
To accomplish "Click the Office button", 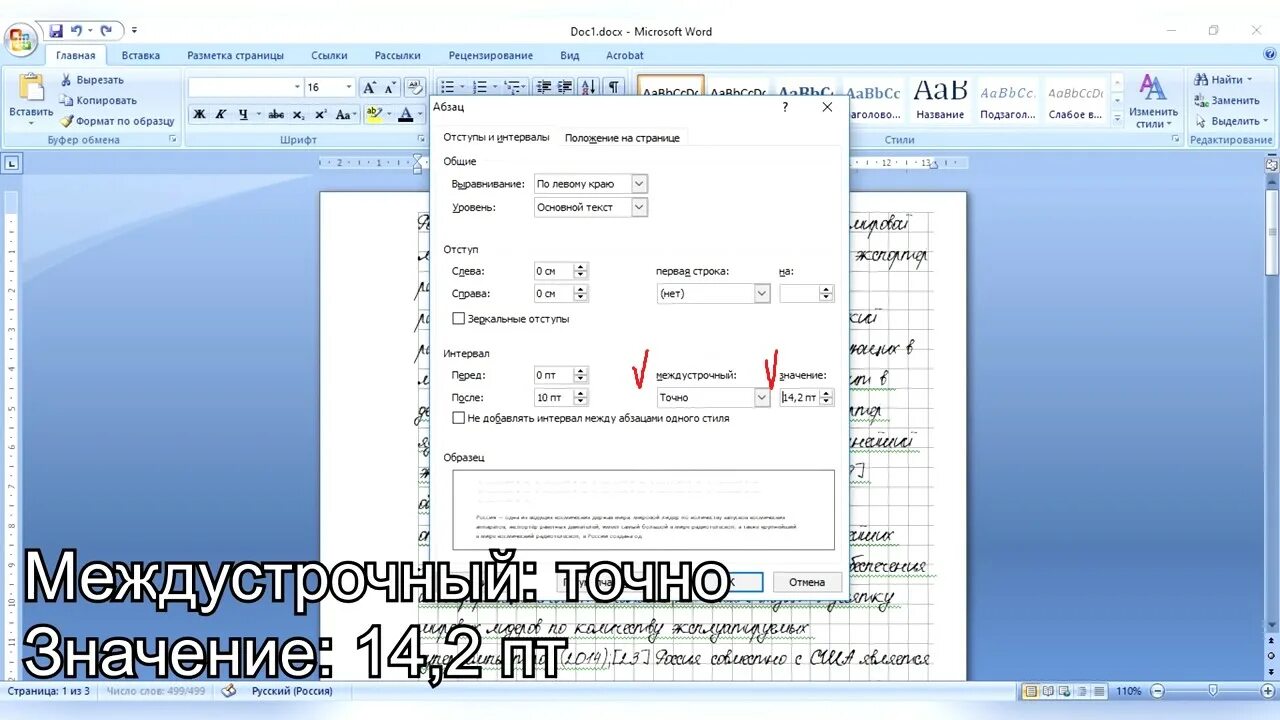I will 21,39.
